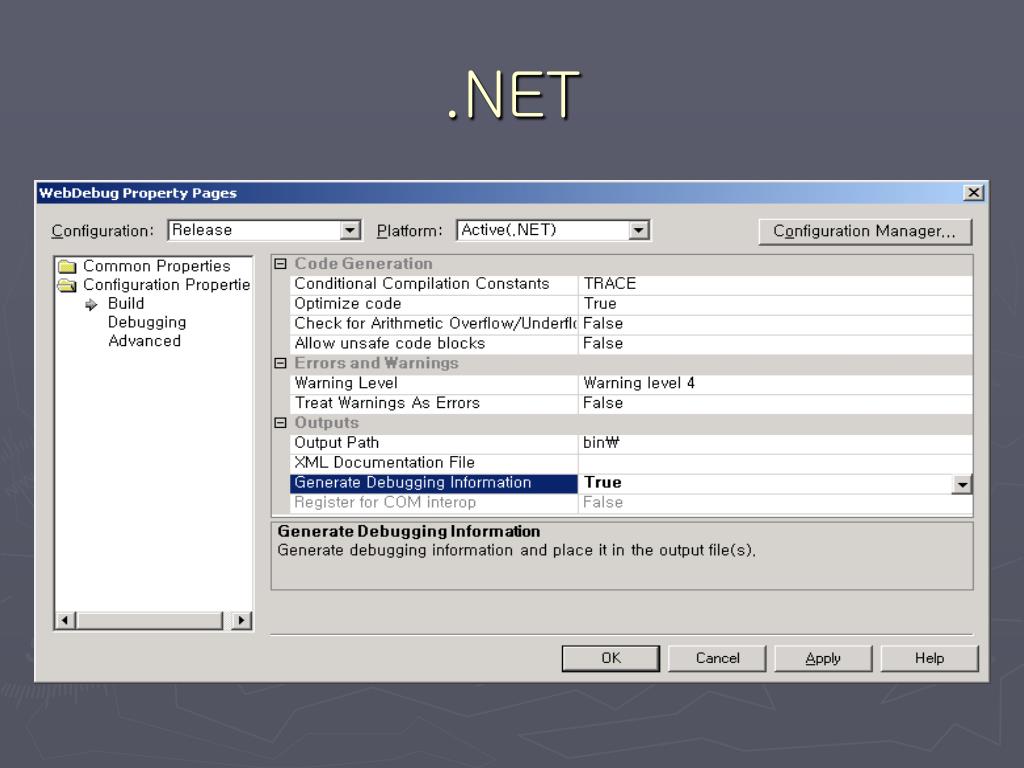Confirm the dialog with OK
The height and width of the screenshot is (768, 1024).
(611, 658)
